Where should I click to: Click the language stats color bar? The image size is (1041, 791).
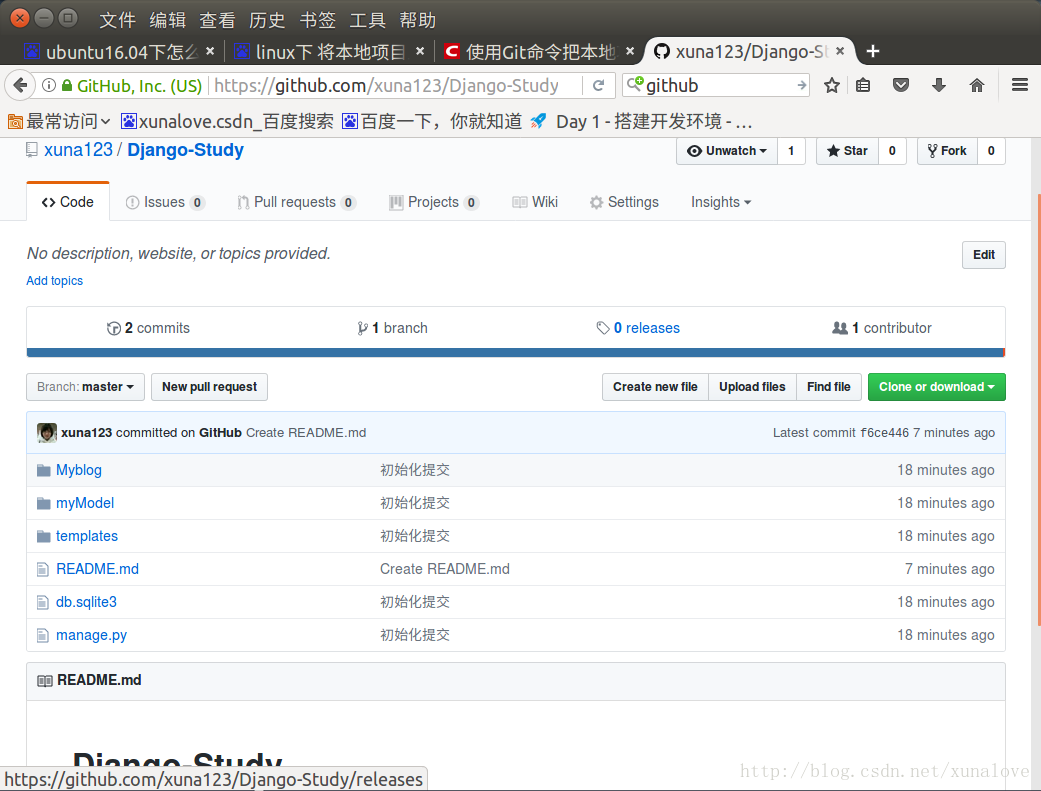click(516, 353)
